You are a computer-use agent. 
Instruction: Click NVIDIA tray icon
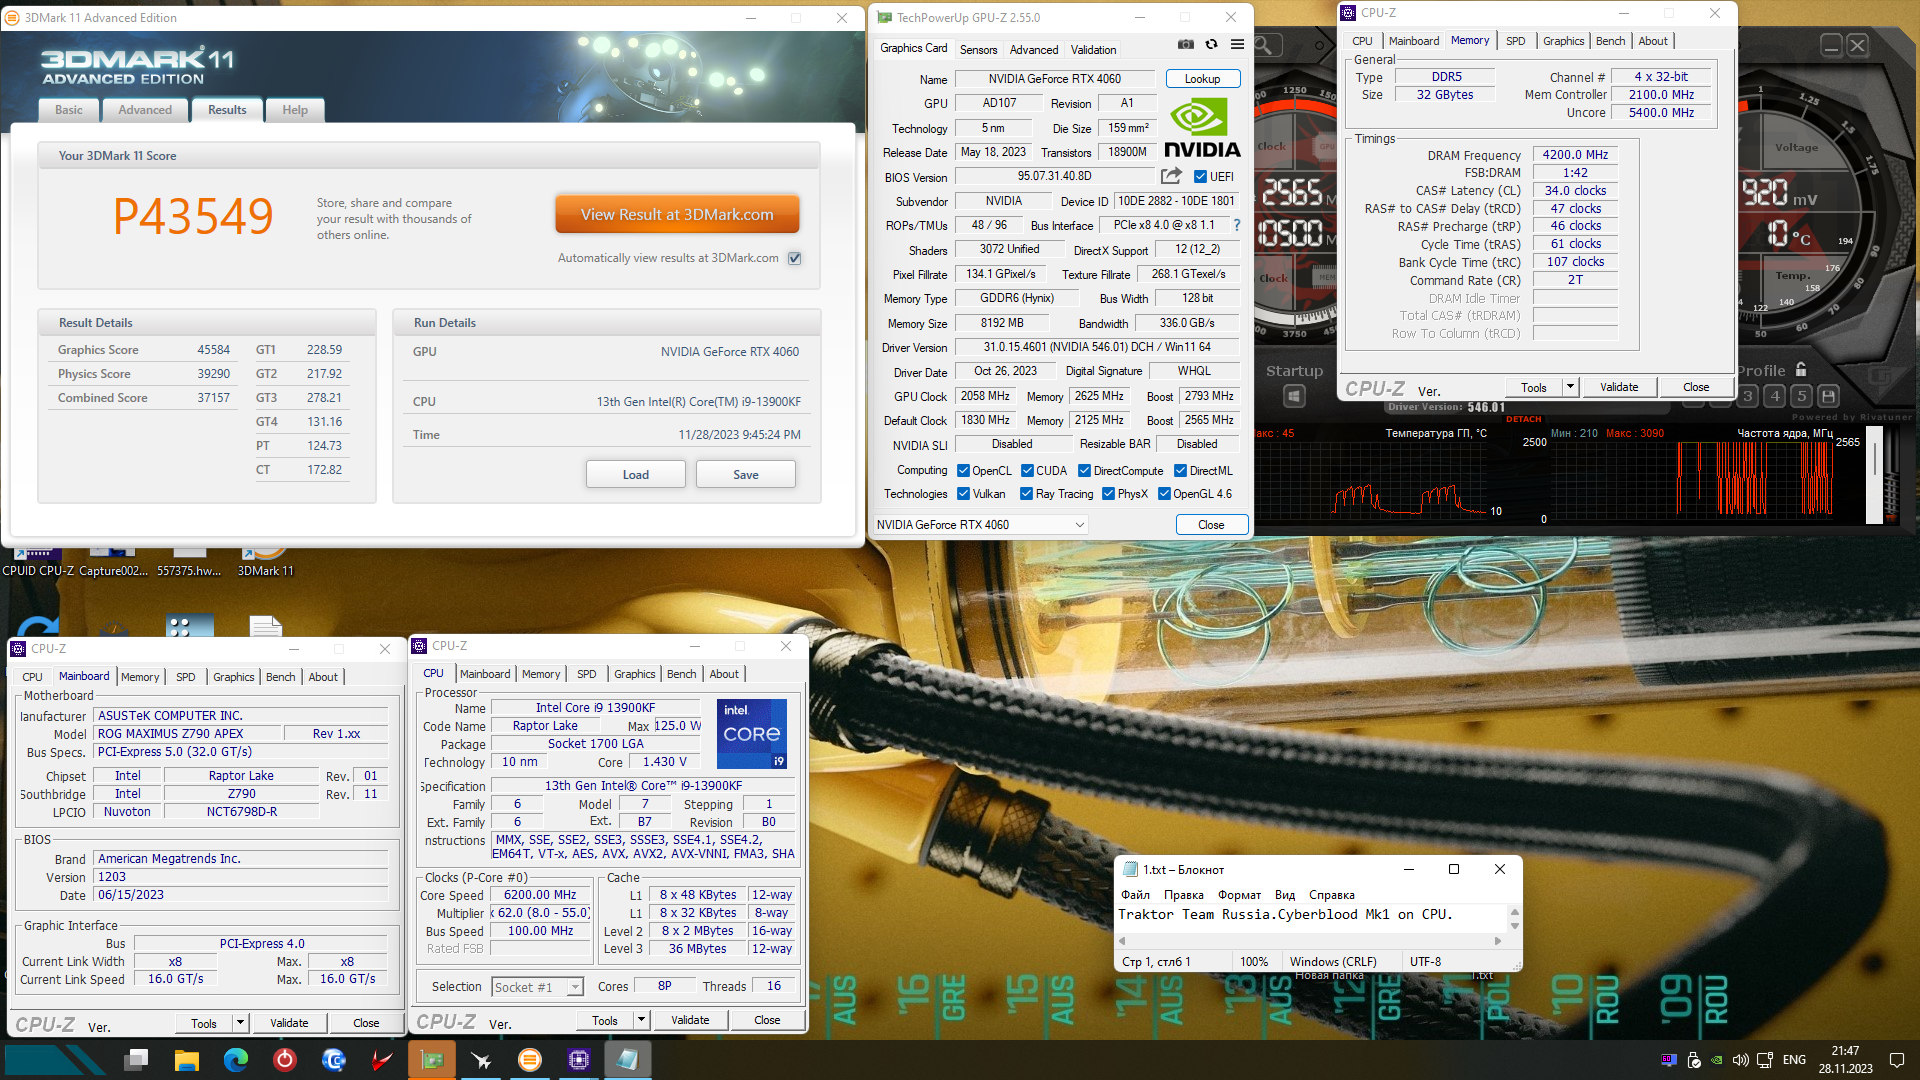click(x=1717, y=1060)
